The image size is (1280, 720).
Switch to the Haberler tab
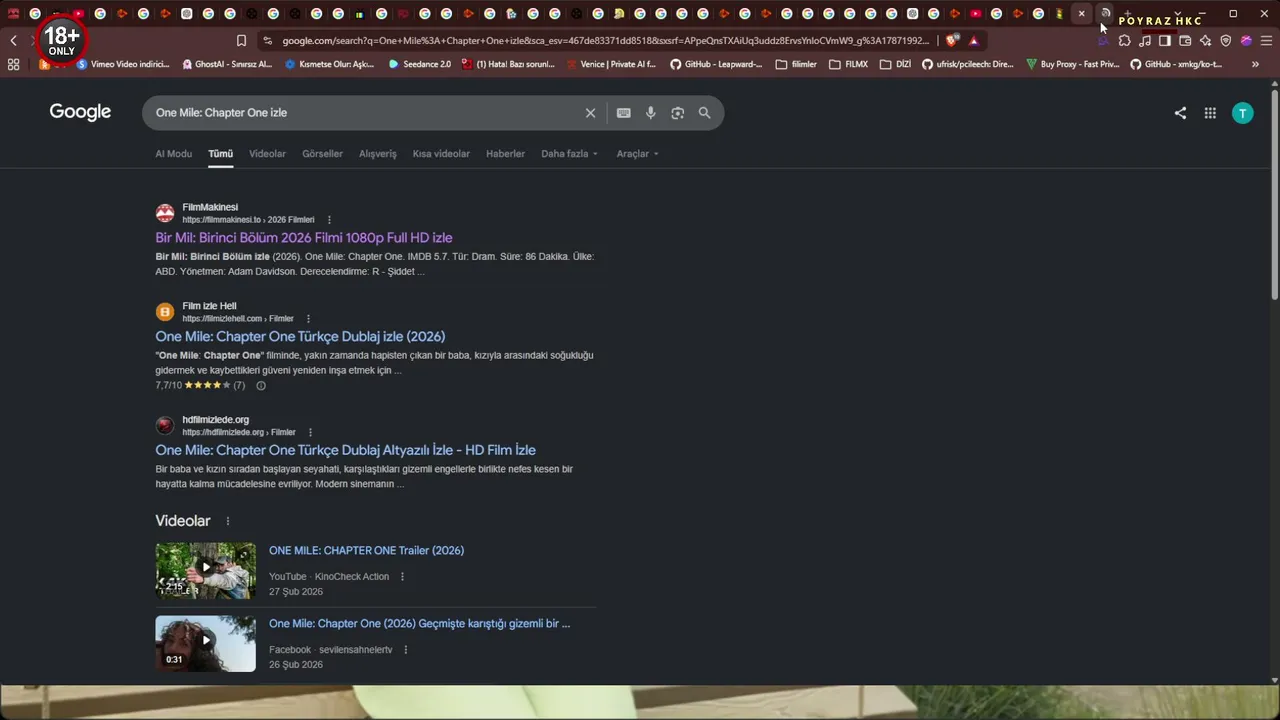coord(505,154)
